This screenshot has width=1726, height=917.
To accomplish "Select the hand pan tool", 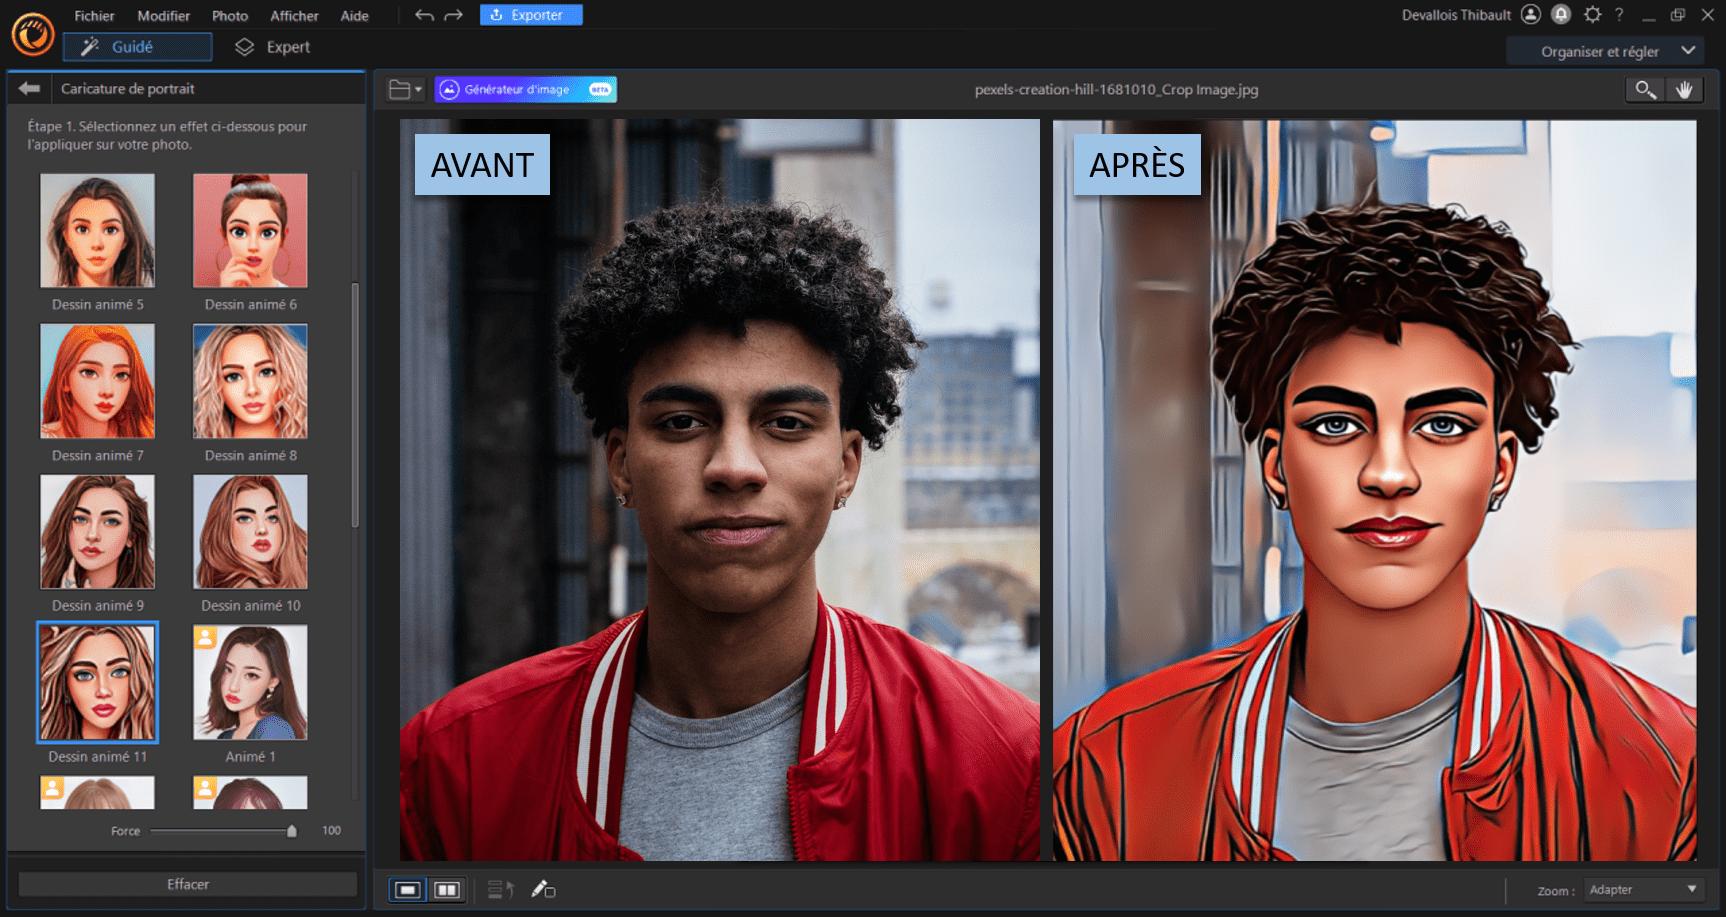I will coord(1685,90).
